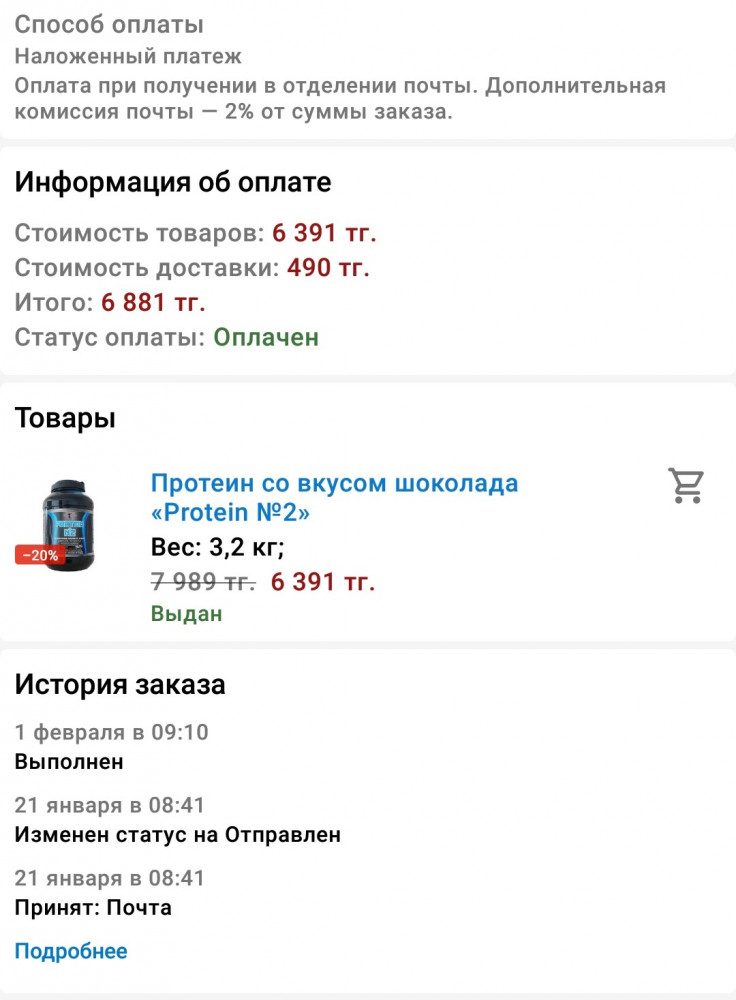Click the 'История заказа' section heading
The image size is (736, 1000).
120,684
